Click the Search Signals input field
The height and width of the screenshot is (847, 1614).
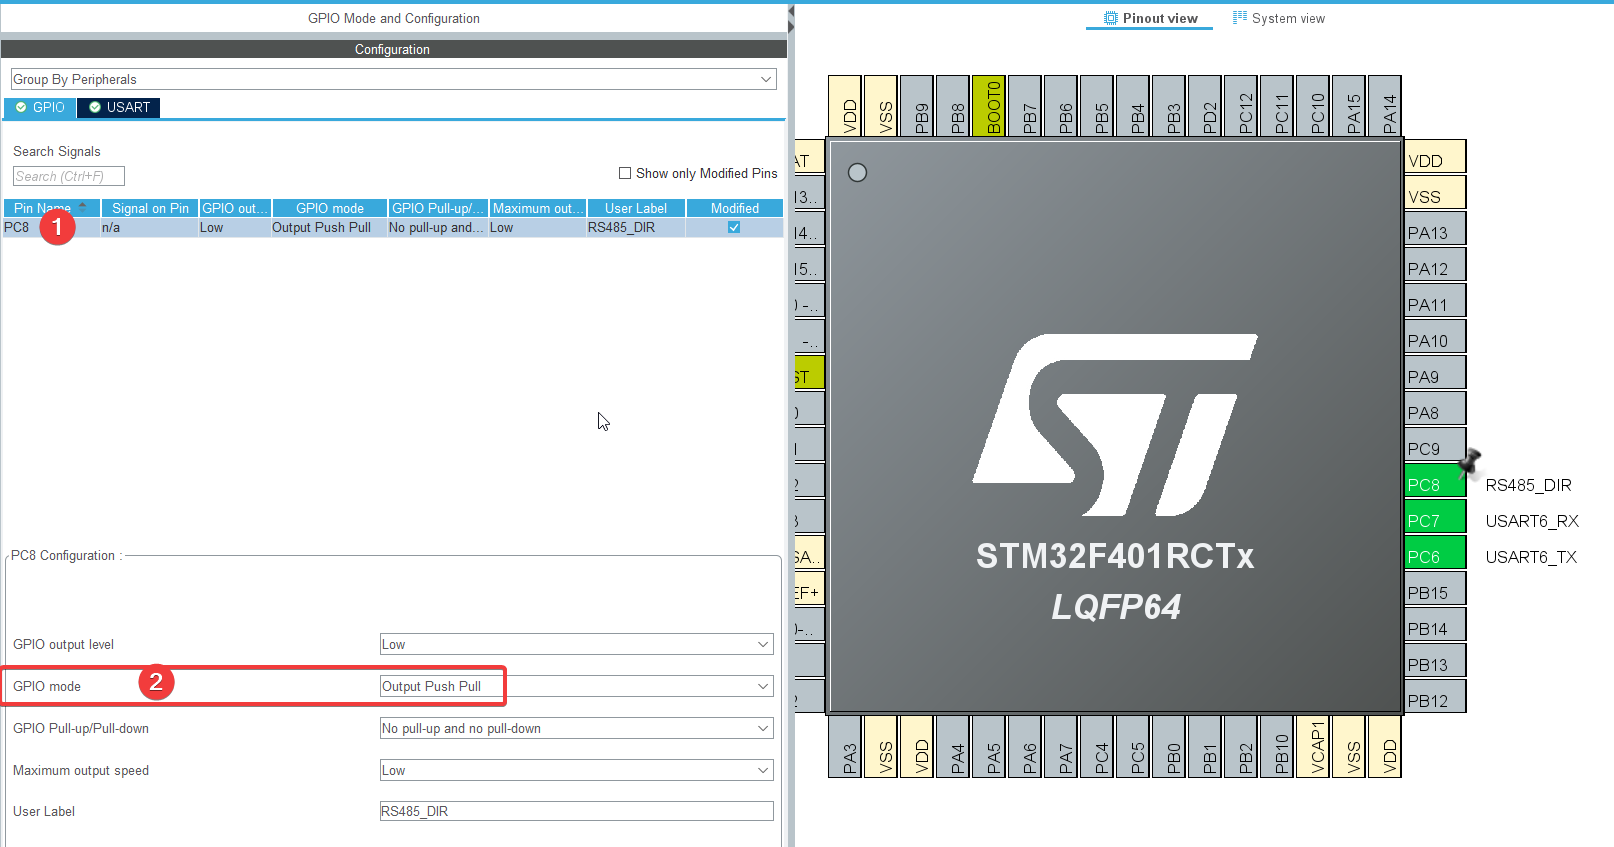[68, 176]
